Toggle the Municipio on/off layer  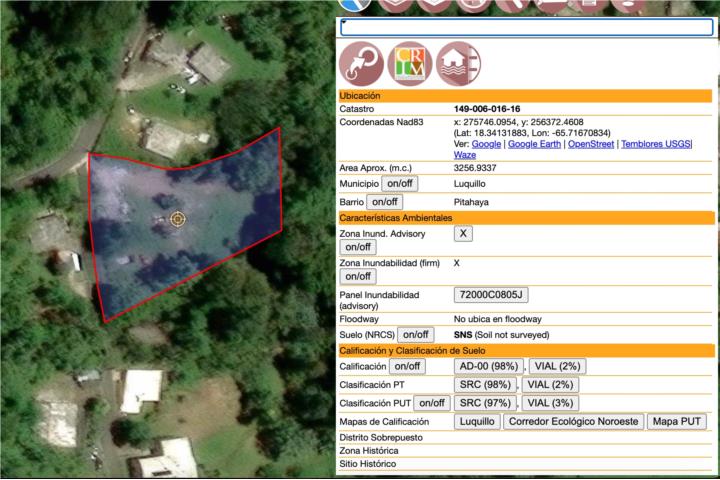[399, 184]
